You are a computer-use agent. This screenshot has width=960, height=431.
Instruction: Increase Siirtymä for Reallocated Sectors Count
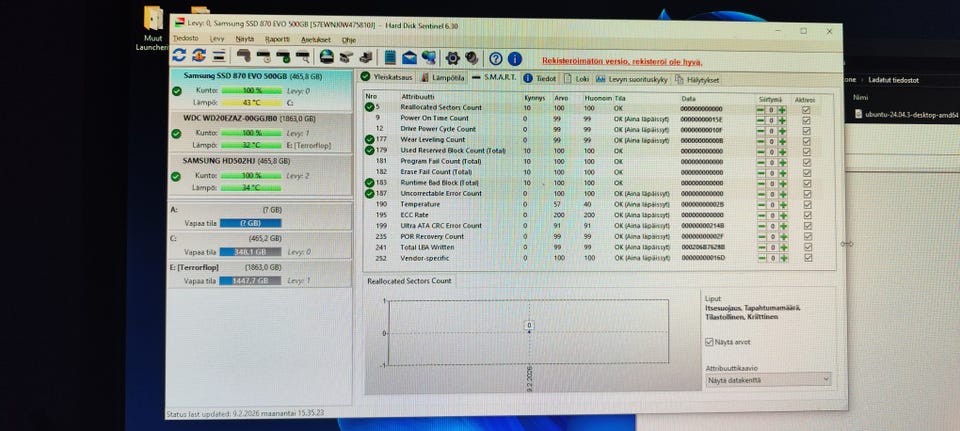[x=782, y=110]
